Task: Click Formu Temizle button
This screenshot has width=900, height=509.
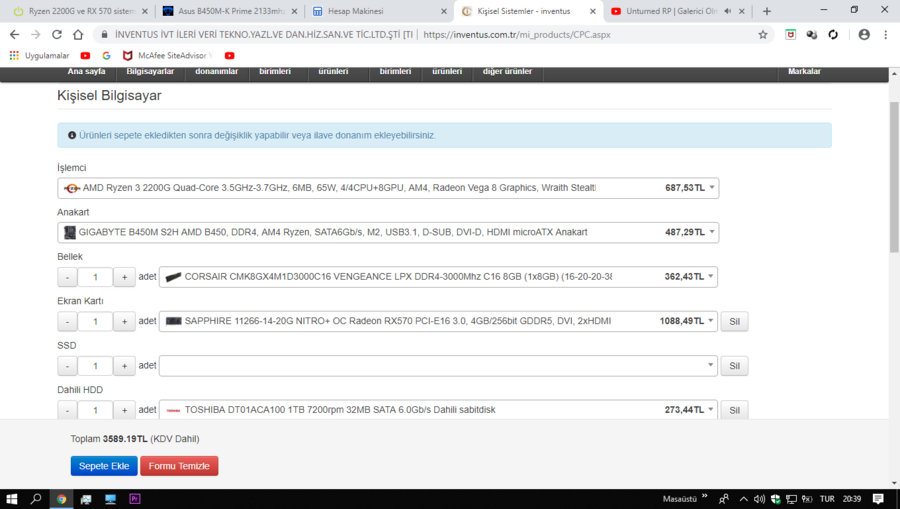Action: 179,466
